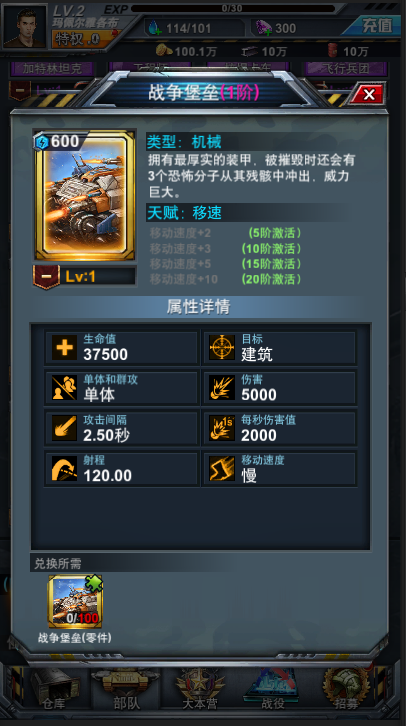The width and height of the screenshot is (406, 726).
Task: Close the 战争堡垒 detail popup
Action: coord(368,94)
